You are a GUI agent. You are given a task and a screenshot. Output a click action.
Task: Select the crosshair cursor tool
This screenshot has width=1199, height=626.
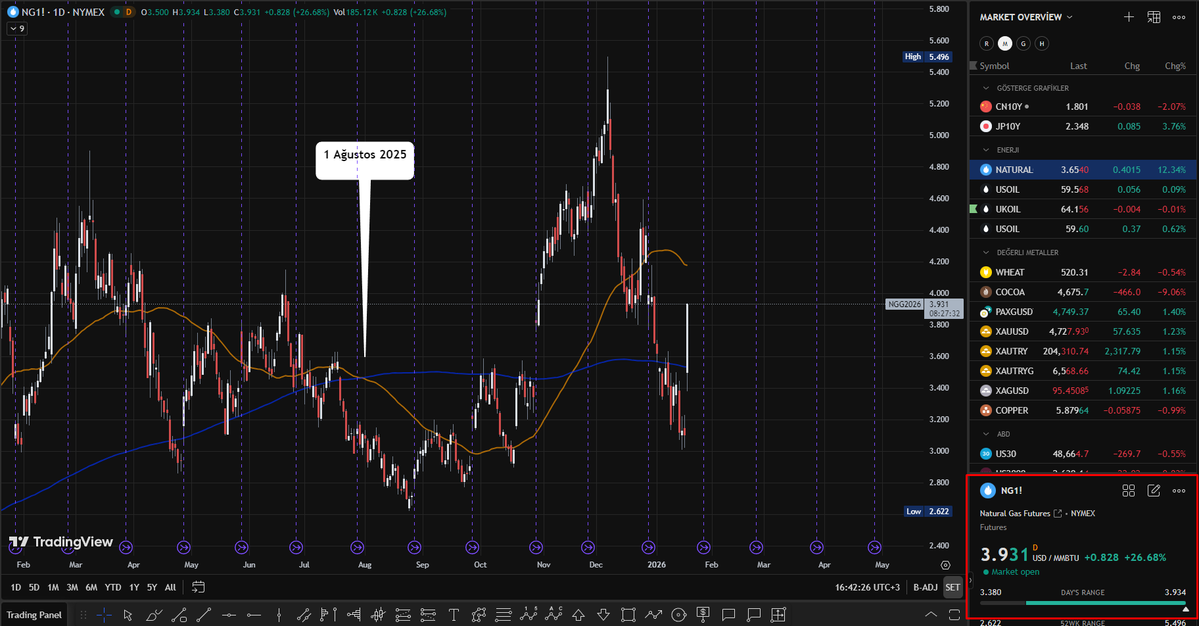click(x=105, y=615)
